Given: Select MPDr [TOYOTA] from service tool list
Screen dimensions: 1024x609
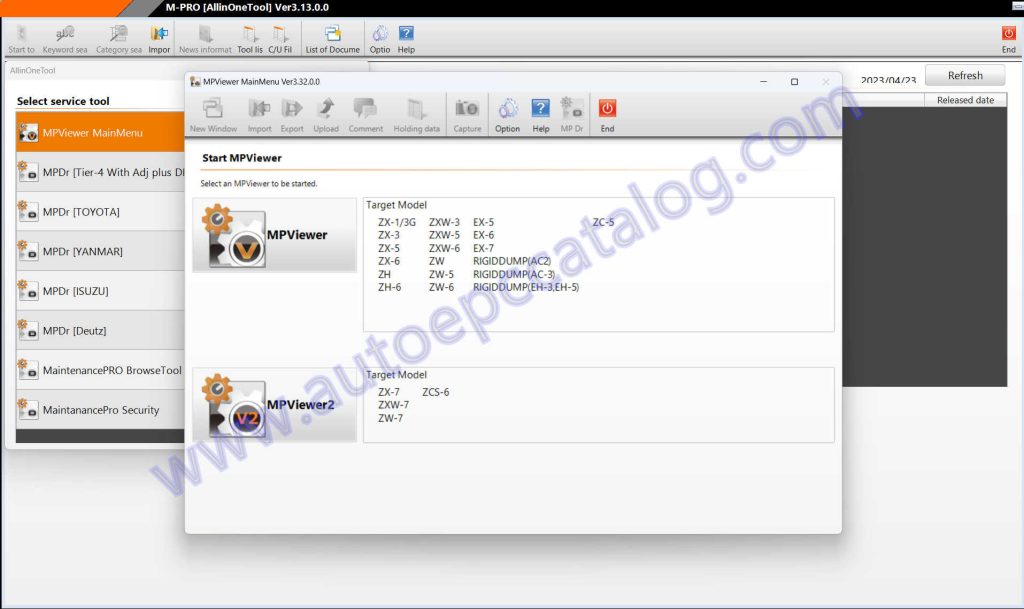Looking at the screenshot, I should (x=100, y=213).
